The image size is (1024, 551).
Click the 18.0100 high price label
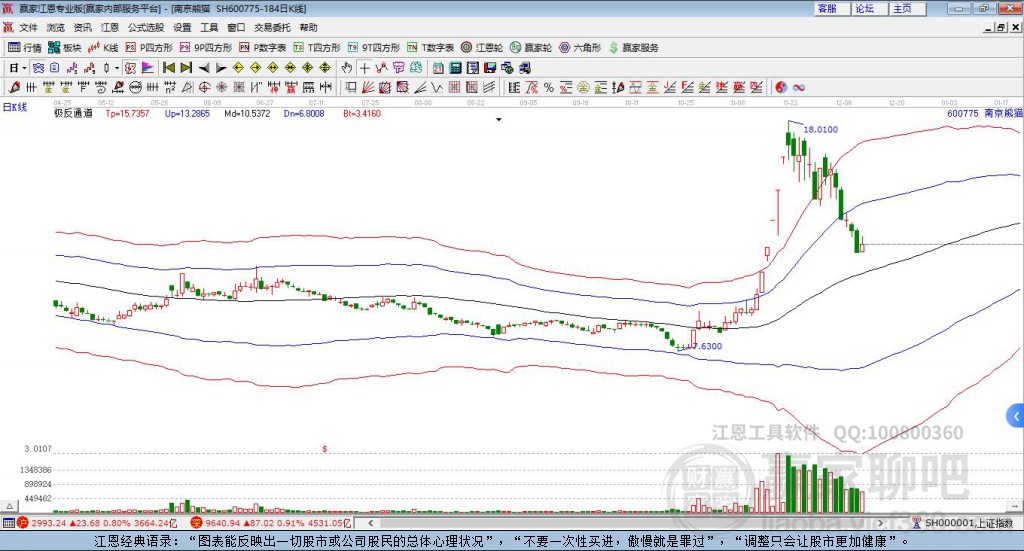pyautogui.click(x=820, y=130)
